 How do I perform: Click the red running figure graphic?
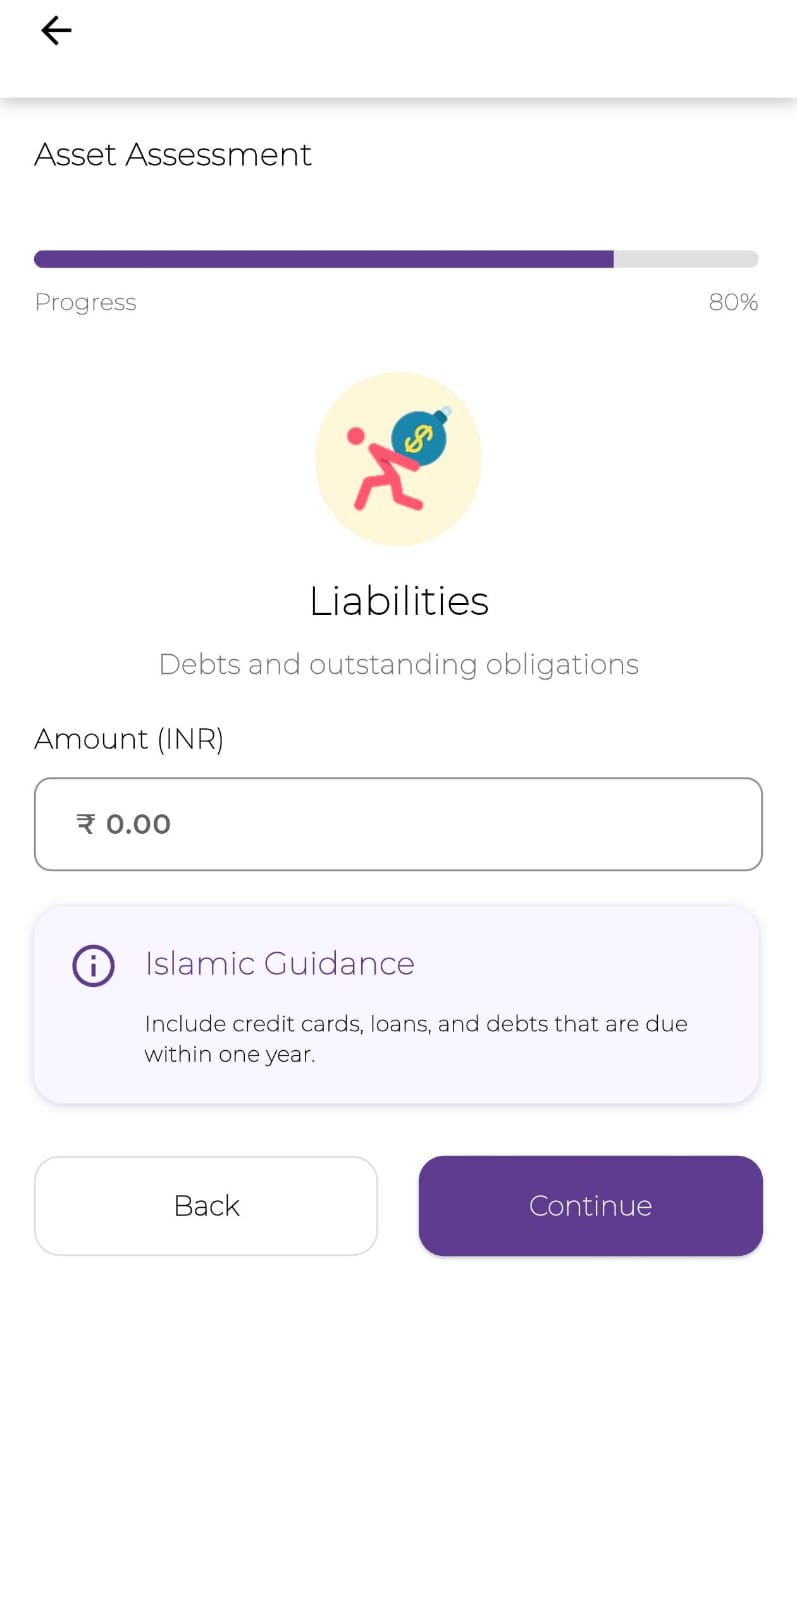pos(379,473)
